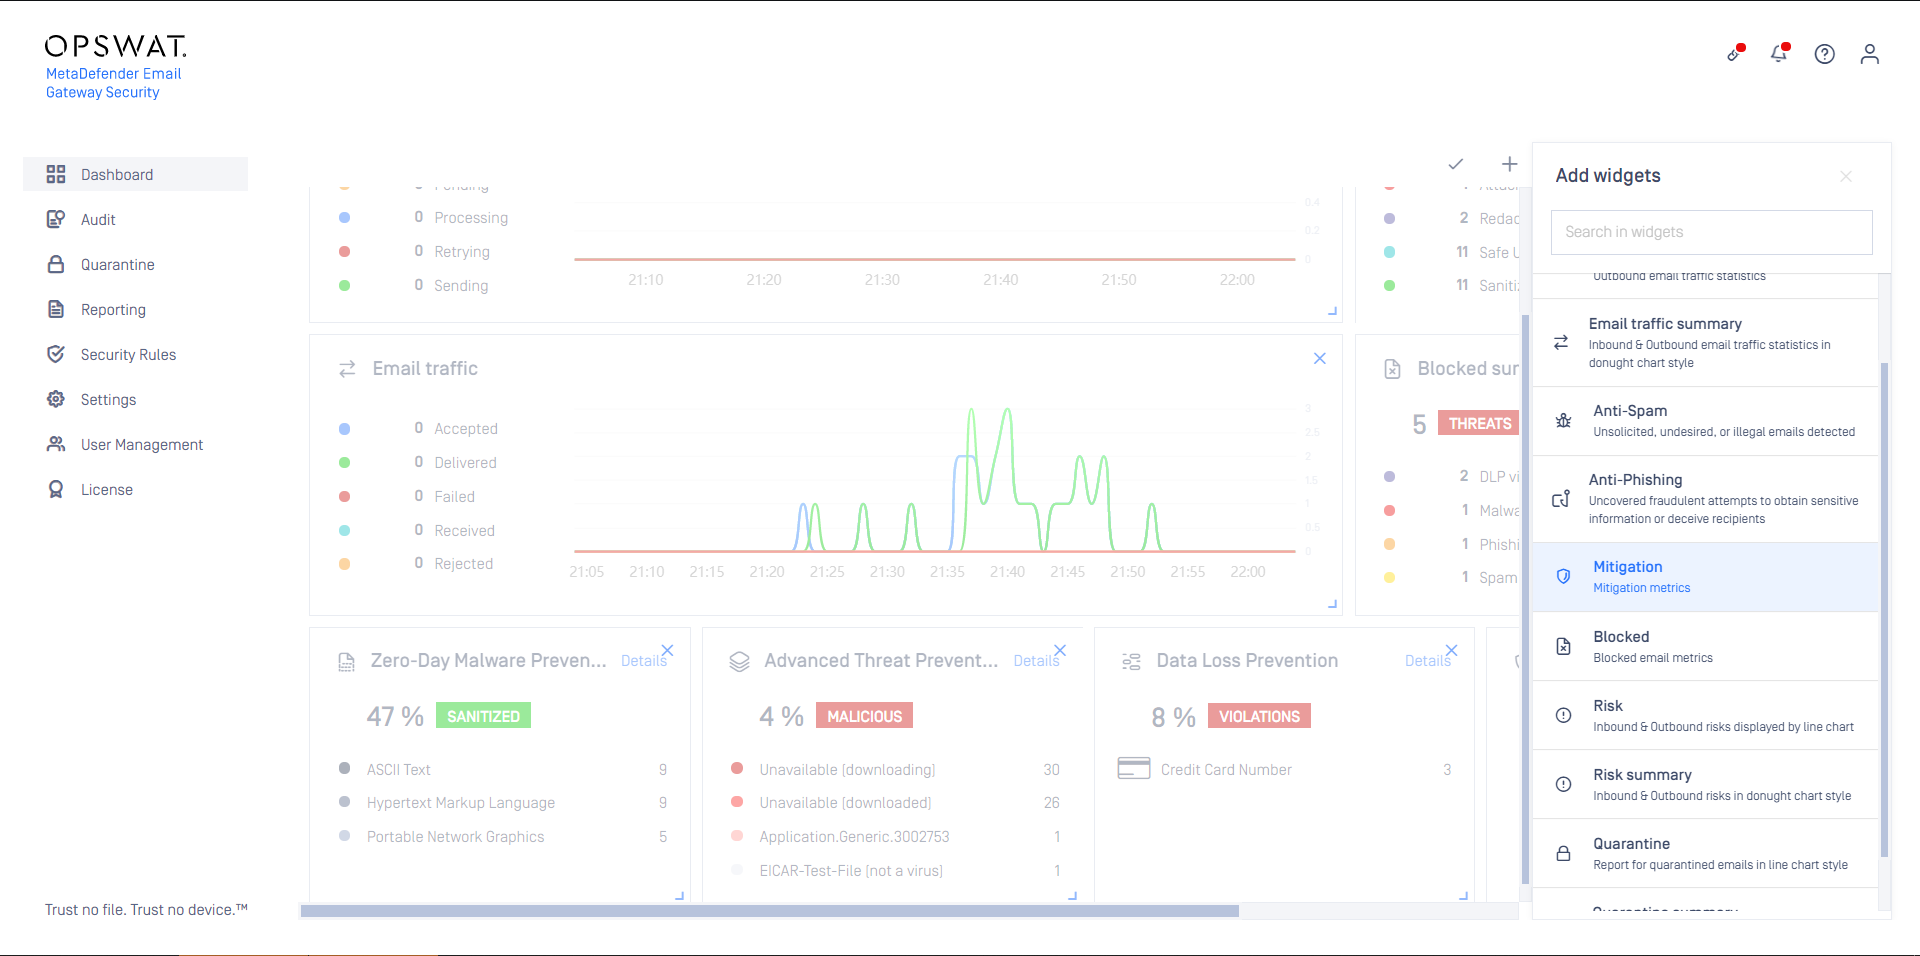This screenshot has width=1920, height=956.
Task: Click the SANITIZED badge
Action: [x=484, y=716]
